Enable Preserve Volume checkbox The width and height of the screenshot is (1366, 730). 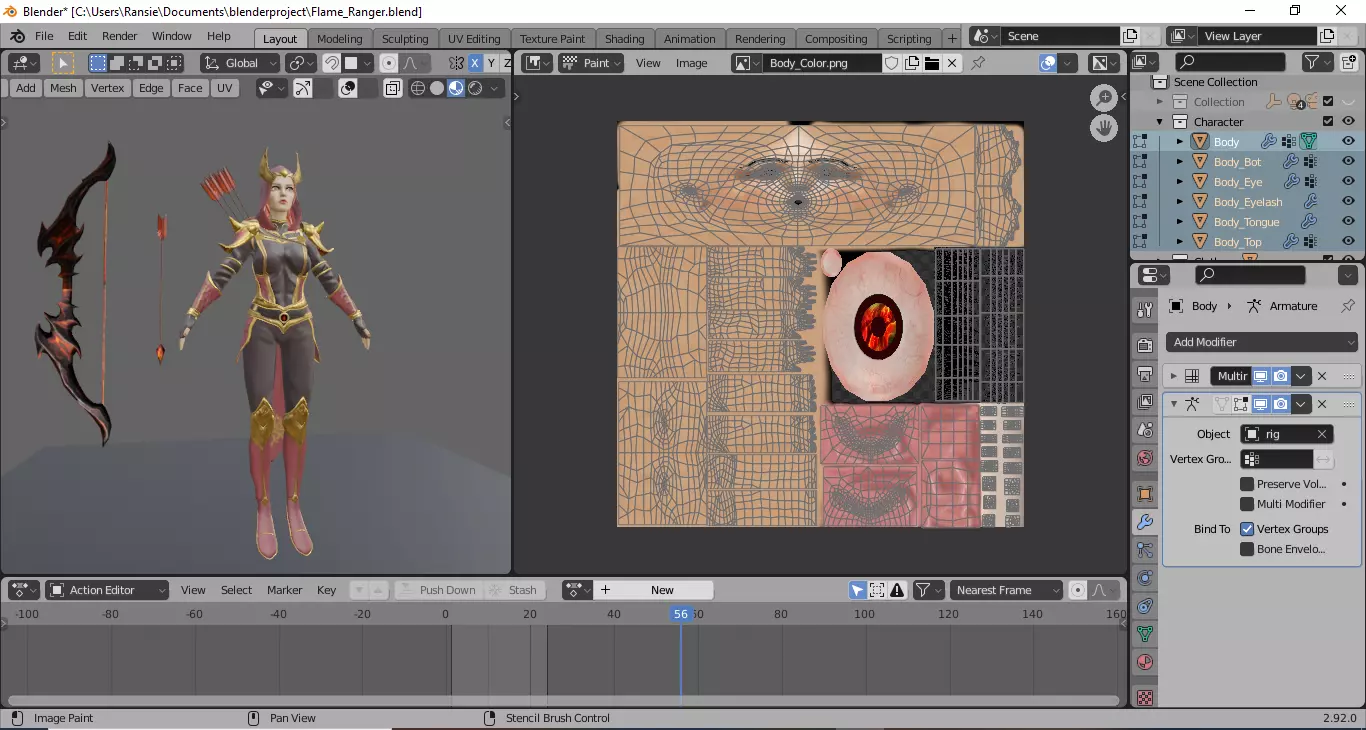coord(1247,484)
